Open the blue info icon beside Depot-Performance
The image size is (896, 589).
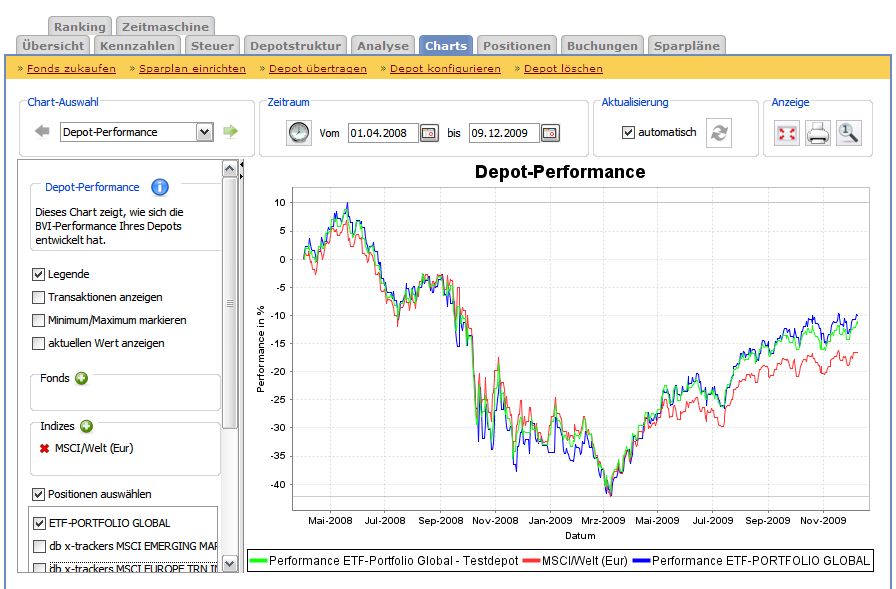click(x=159, y=187)
